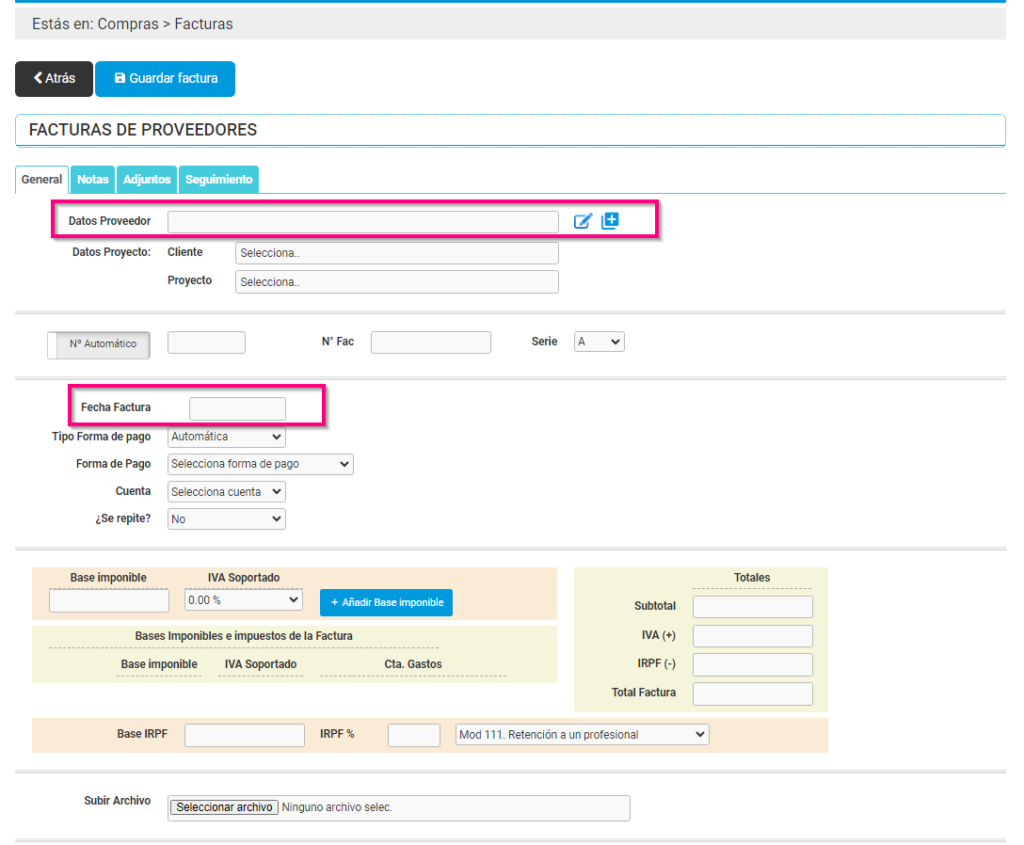Open the Mod 111 retención dropdown
The height and width of the screenshot is (845, 1024).
[581, 733]
